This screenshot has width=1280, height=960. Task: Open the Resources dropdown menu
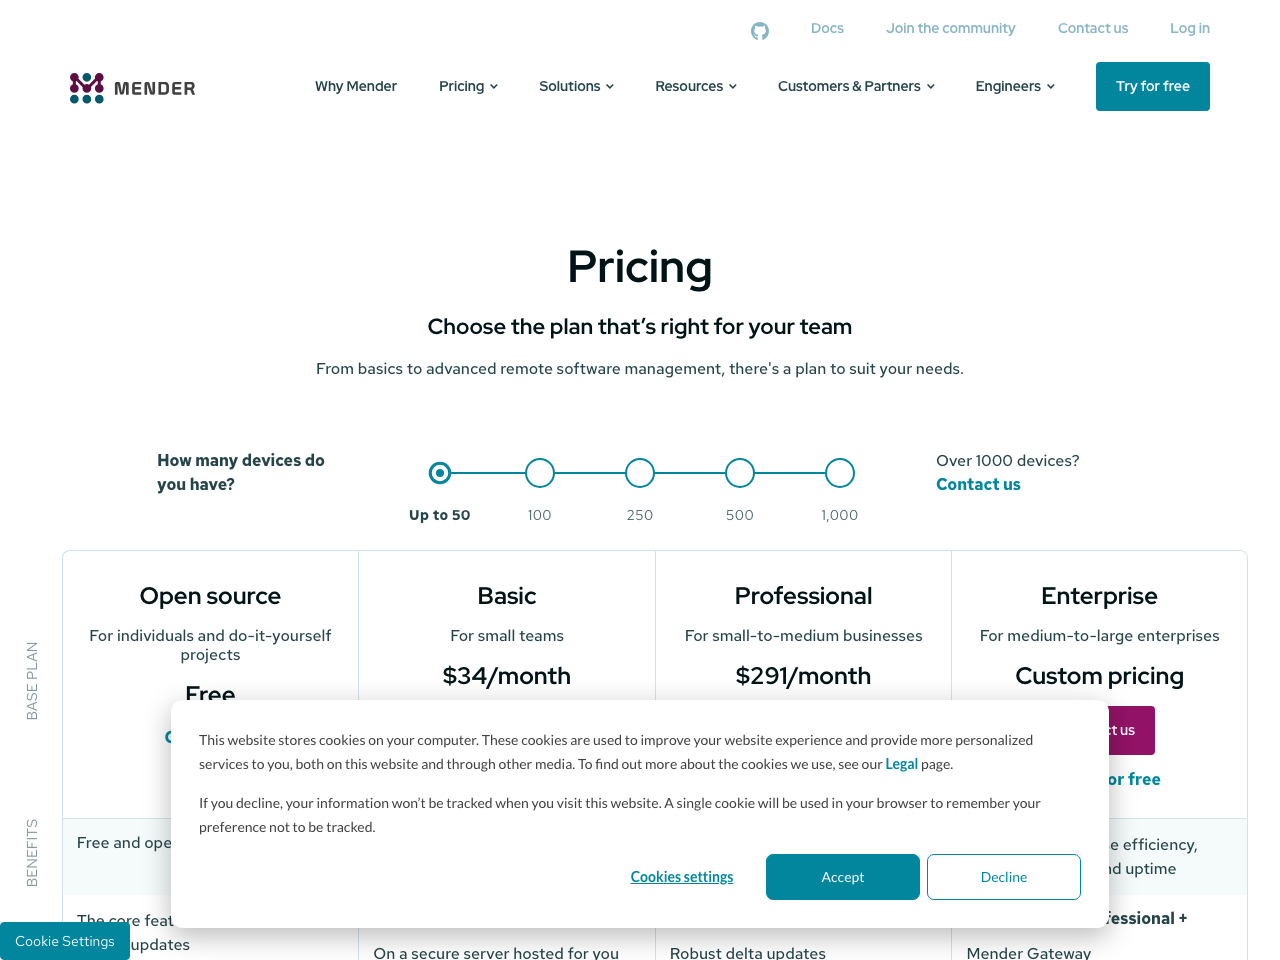[696, 86]
